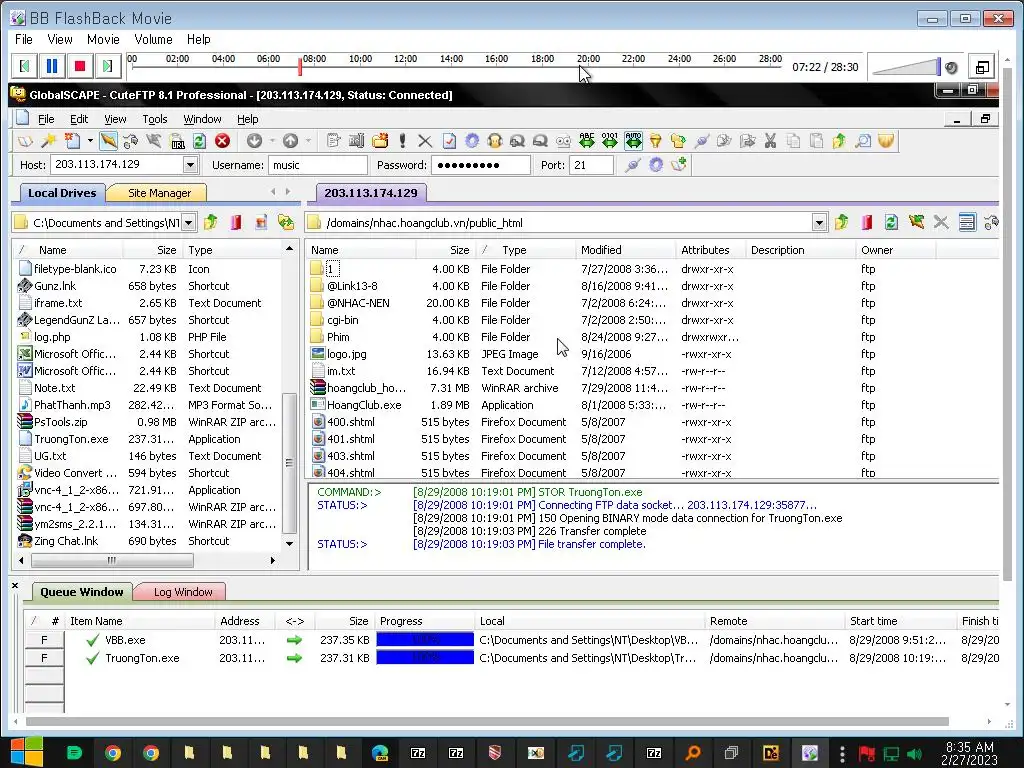Image resolution: width=1024 pixels, height=768 pixels.
Task: Click the add bookmark icon beside Port field
Action: coord(679,165)
